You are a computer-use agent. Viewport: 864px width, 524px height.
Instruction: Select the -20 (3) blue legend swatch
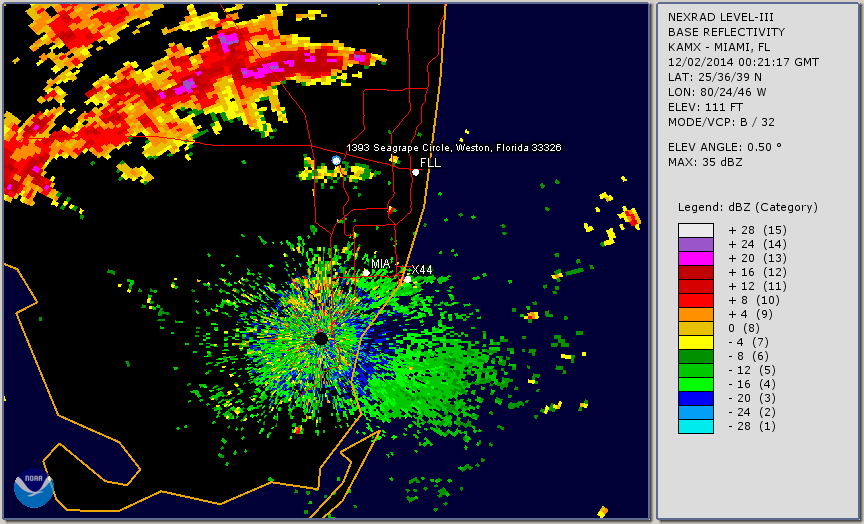pos(696,398)
